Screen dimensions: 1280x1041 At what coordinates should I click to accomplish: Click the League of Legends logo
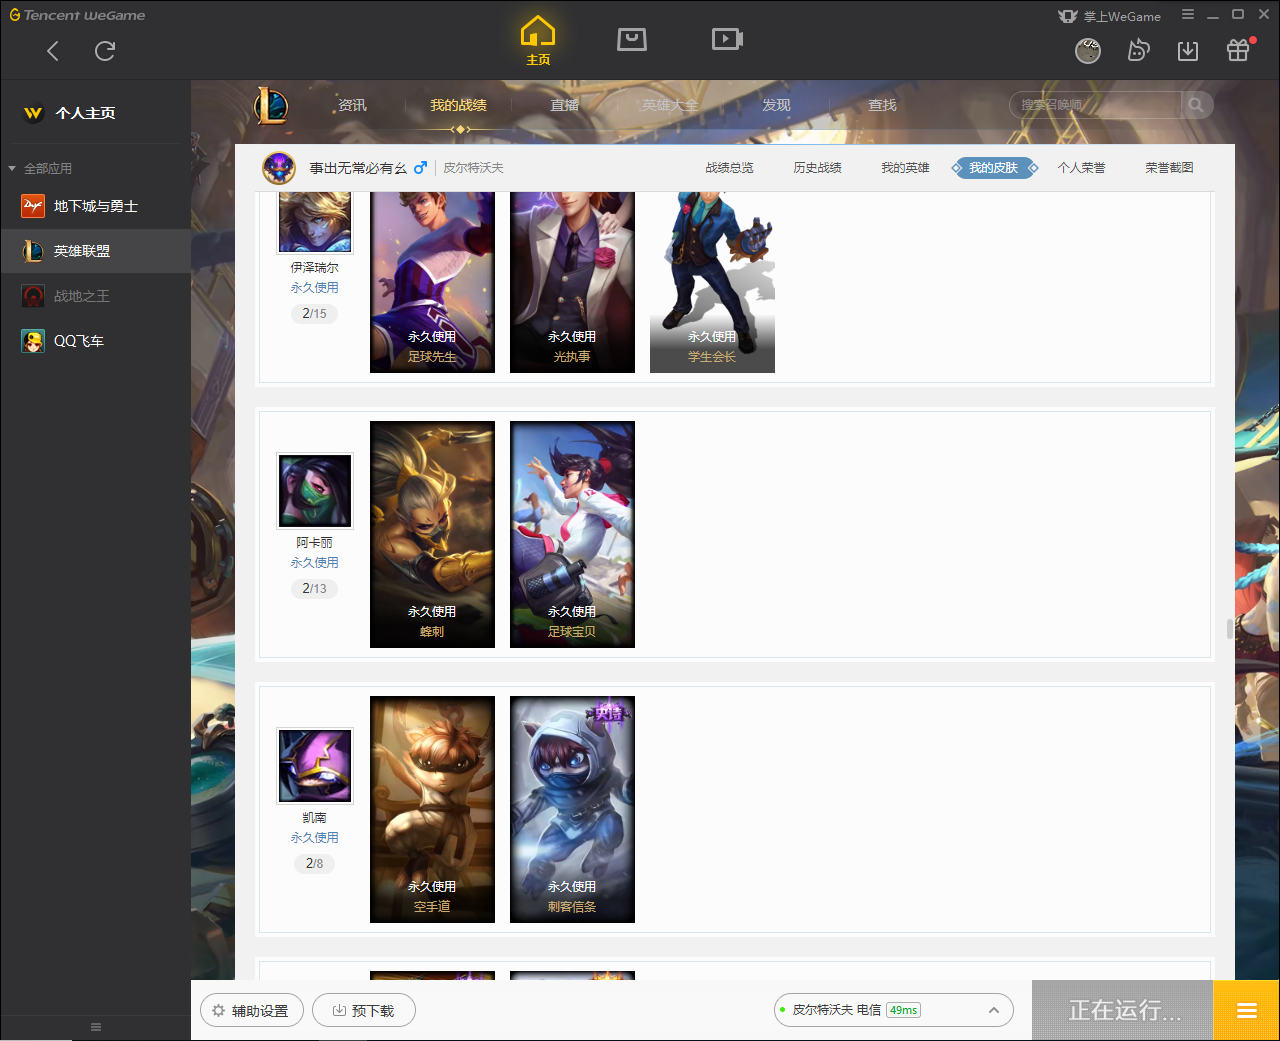tap(271, 105)
